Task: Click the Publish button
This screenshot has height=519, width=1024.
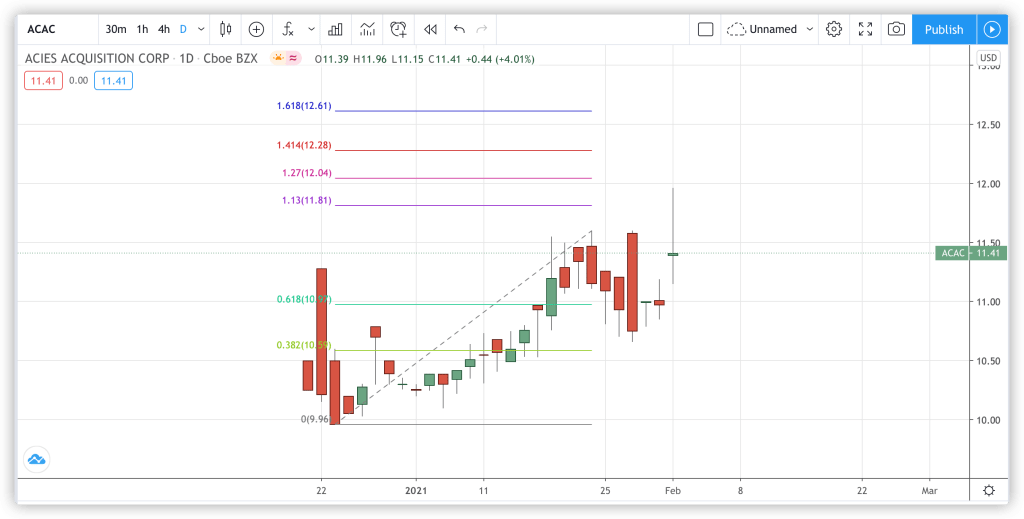Action: point(943,29)
